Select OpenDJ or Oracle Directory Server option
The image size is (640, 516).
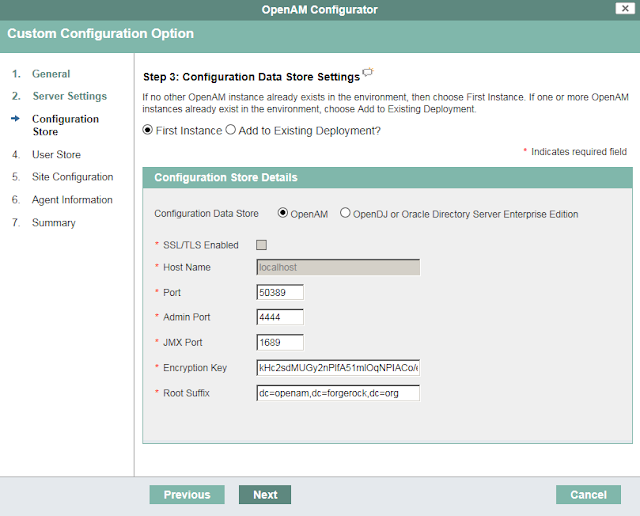click(346, 213)
